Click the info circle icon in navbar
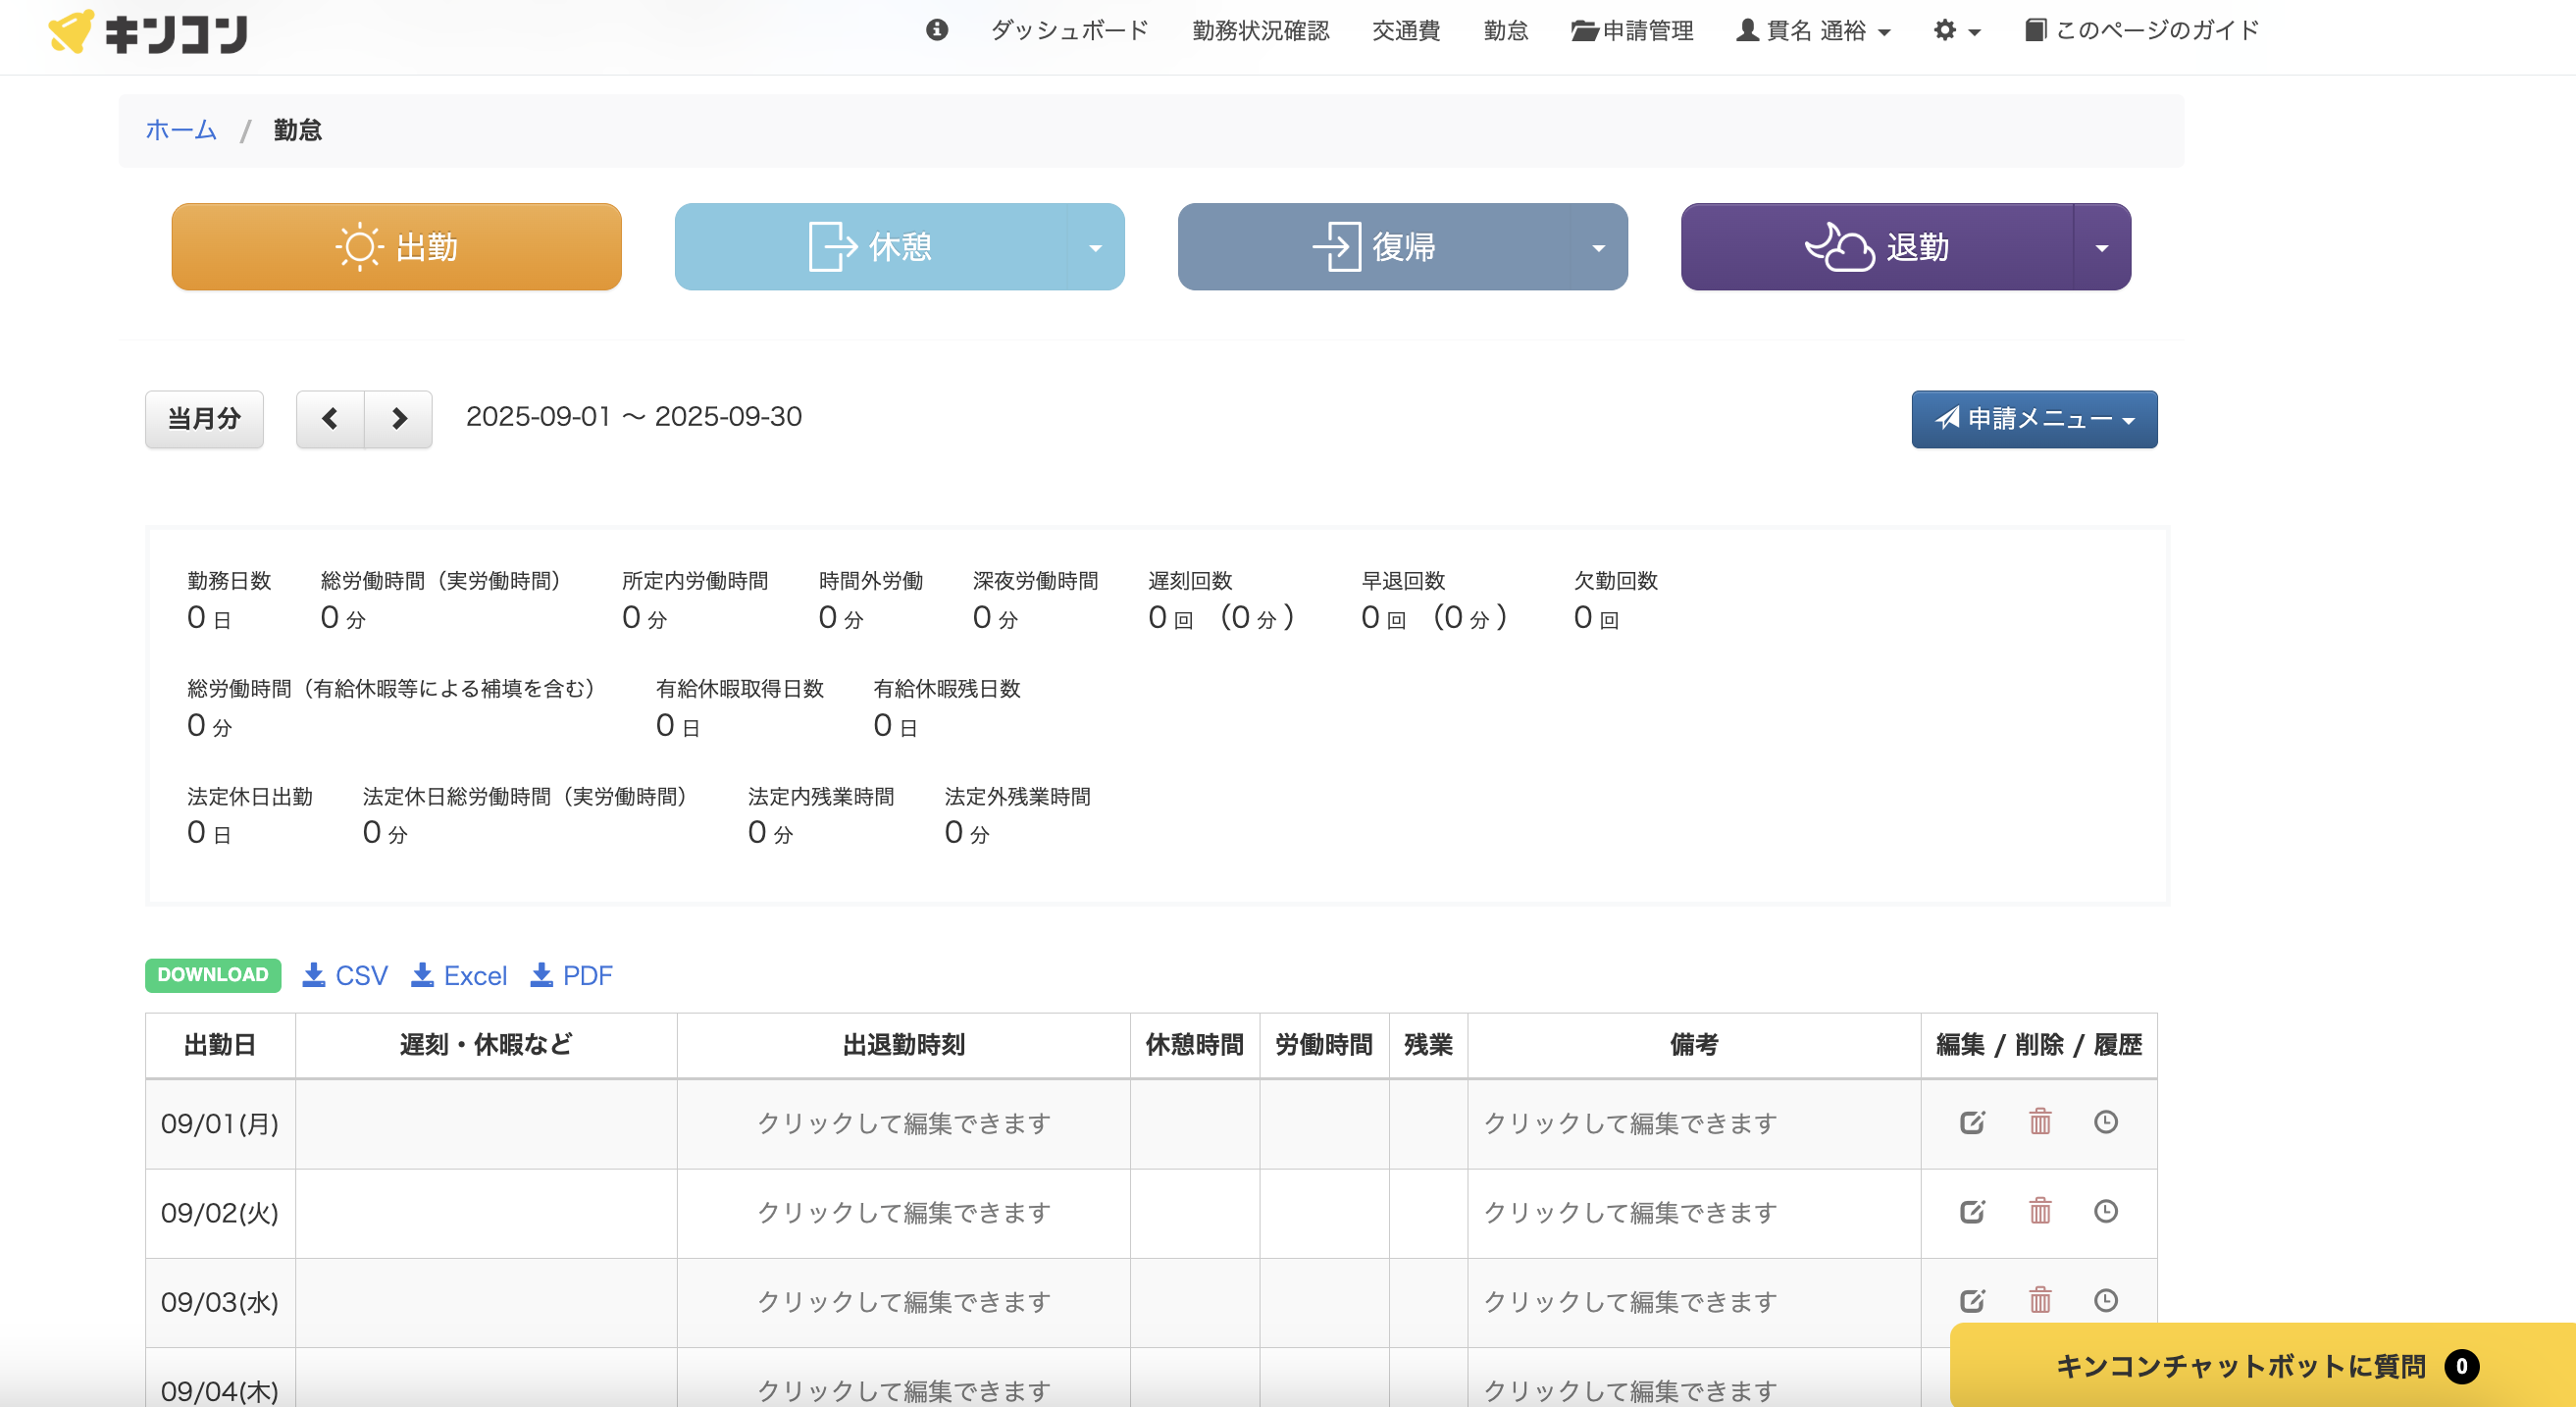This screenshot has height=1407, width=2576. coord(936,30)
